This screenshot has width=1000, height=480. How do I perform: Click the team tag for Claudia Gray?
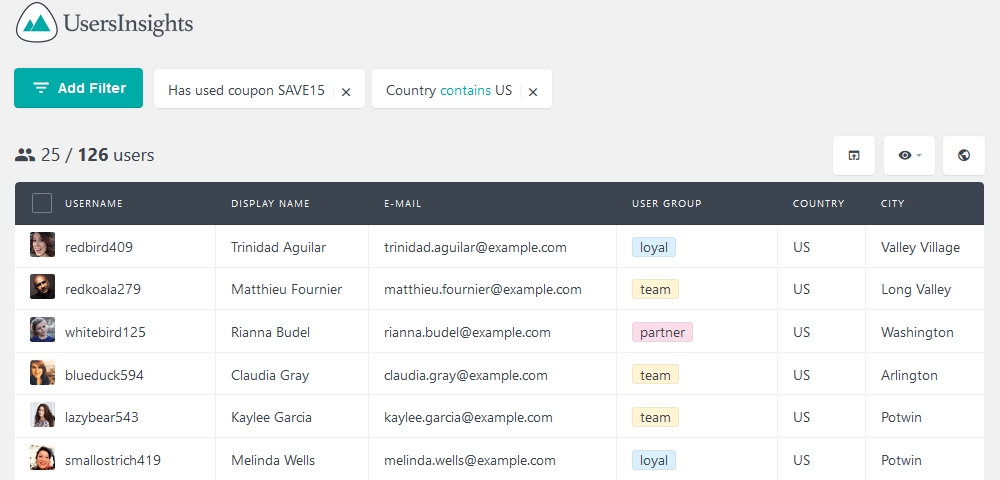[x=655, y=375]
